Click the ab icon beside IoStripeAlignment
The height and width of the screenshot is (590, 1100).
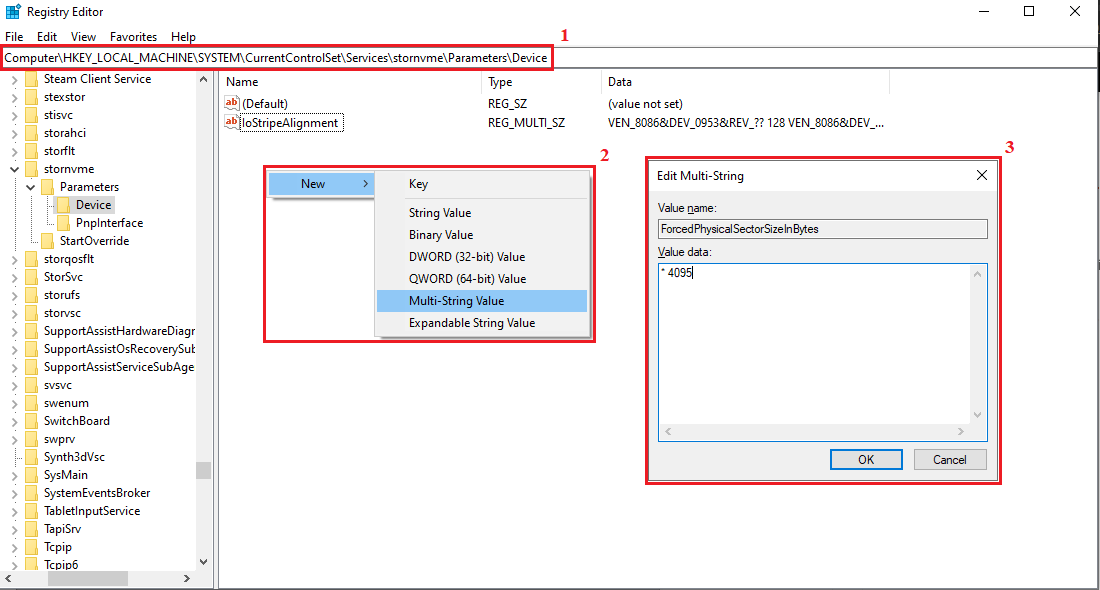[x=231, y=119]
